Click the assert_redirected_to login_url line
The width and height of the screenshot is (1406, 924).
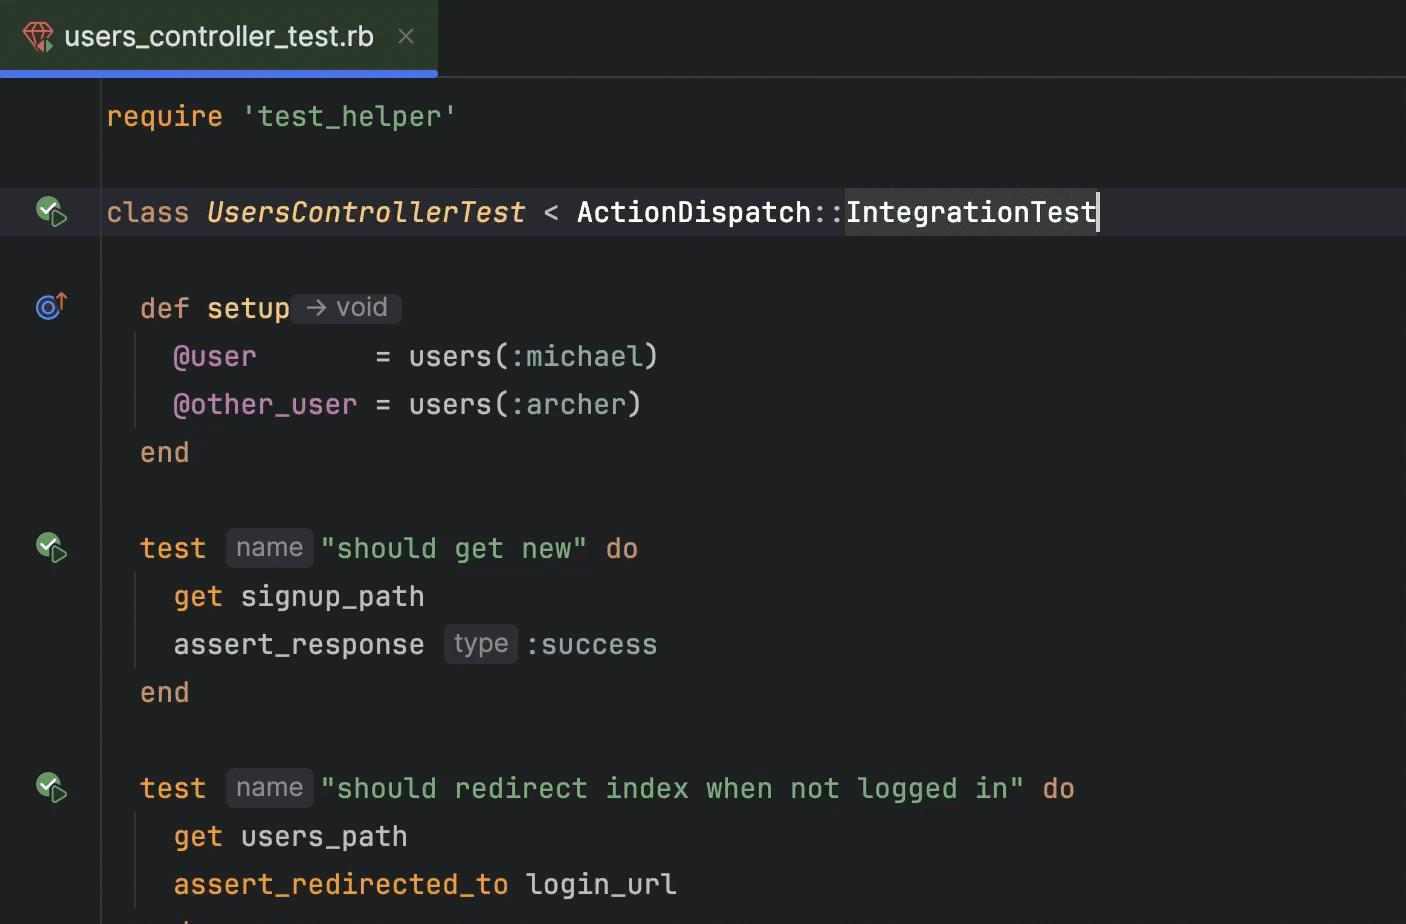pyautogui.click(x=424, y=884)
